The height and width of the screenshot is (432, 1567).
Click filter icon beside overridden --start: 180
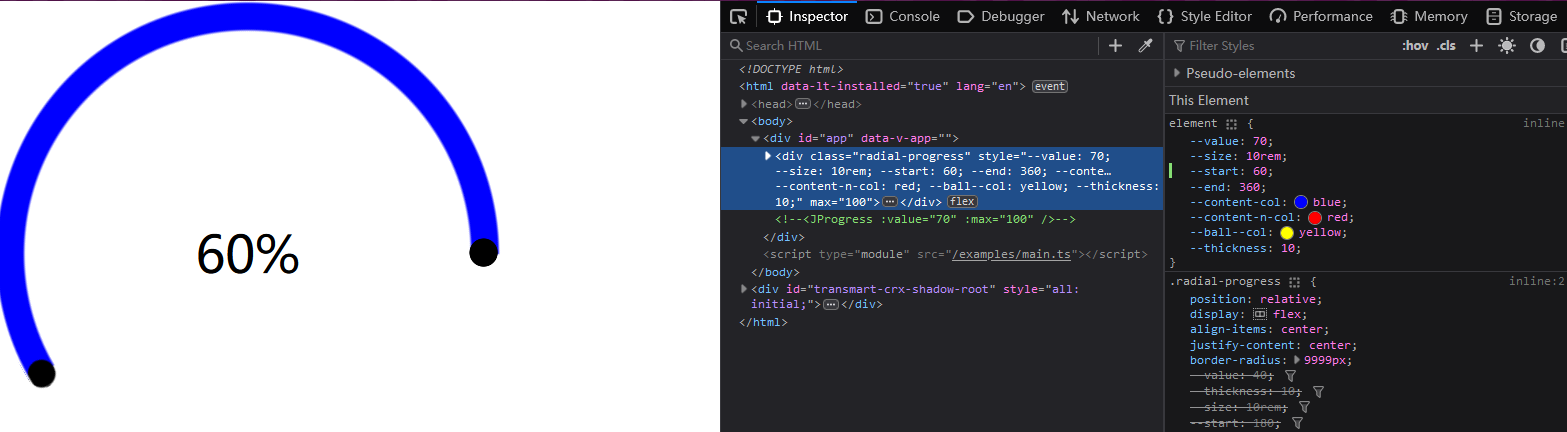[x=1297, y=423]
